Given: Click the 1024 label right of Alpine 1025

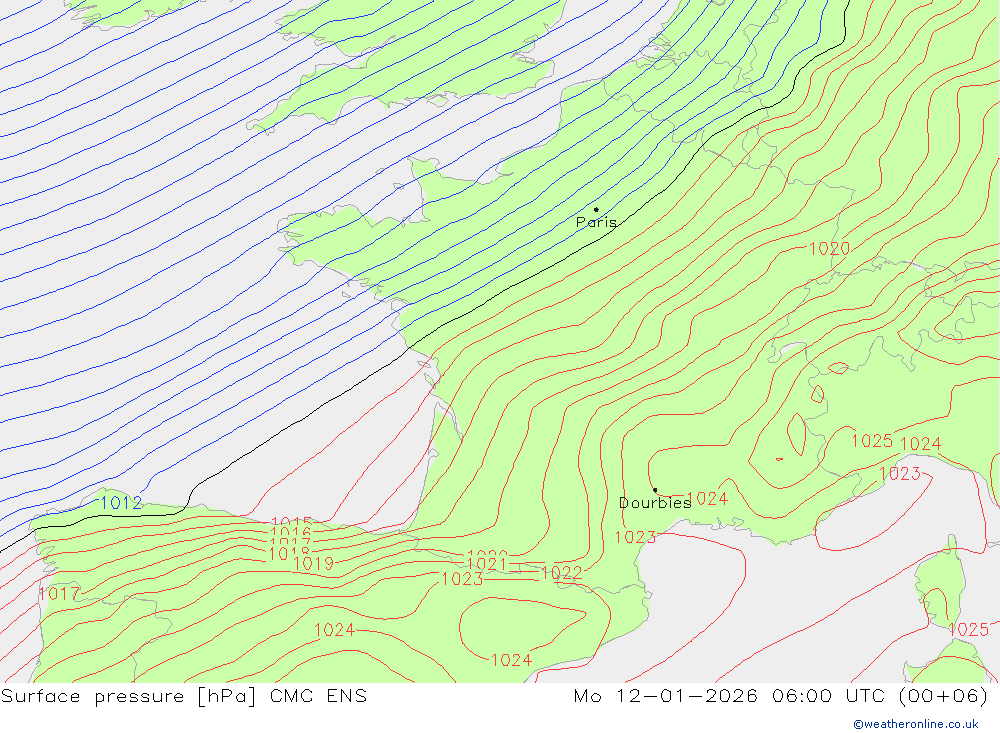Looking at the screenshot, I should tap(920, 444).
